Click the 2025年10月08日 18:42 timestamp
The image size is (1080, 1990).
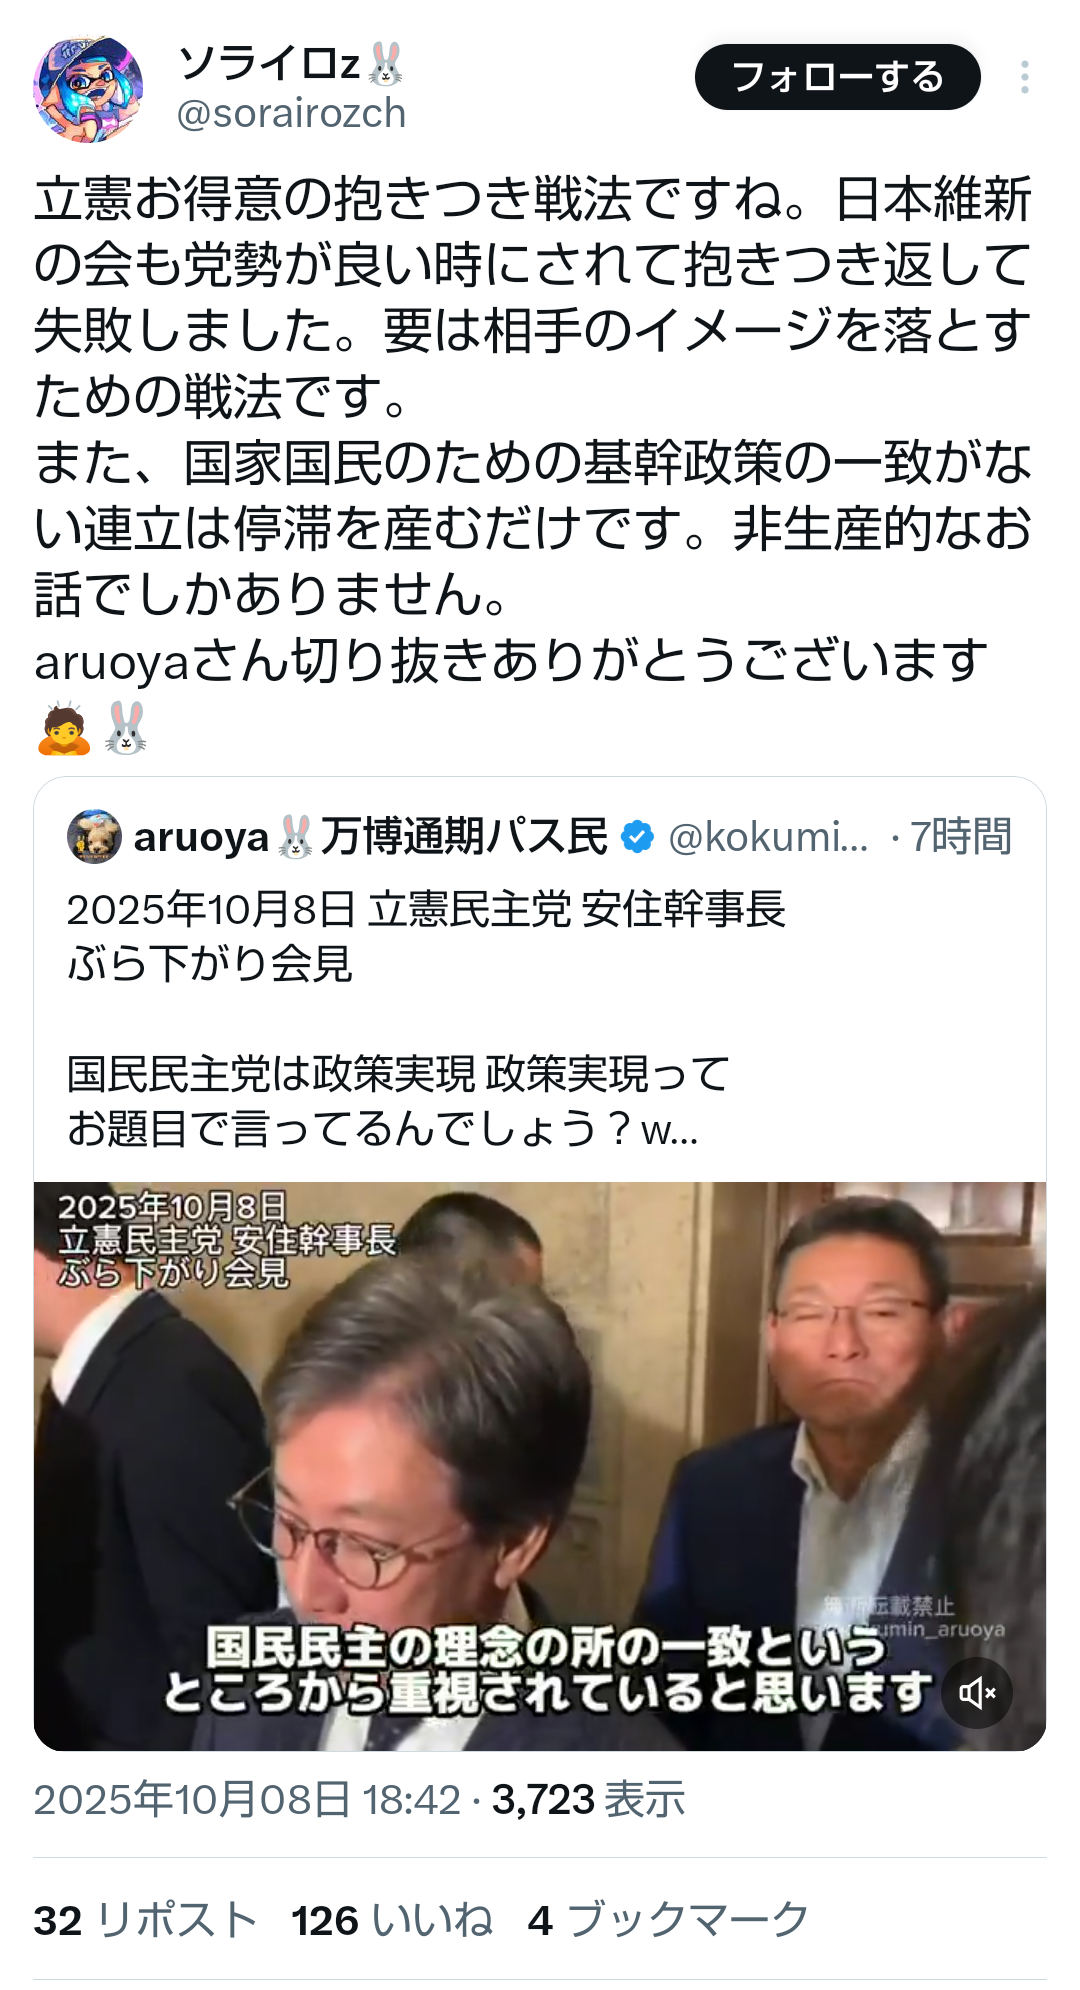tap(247, 1800)
